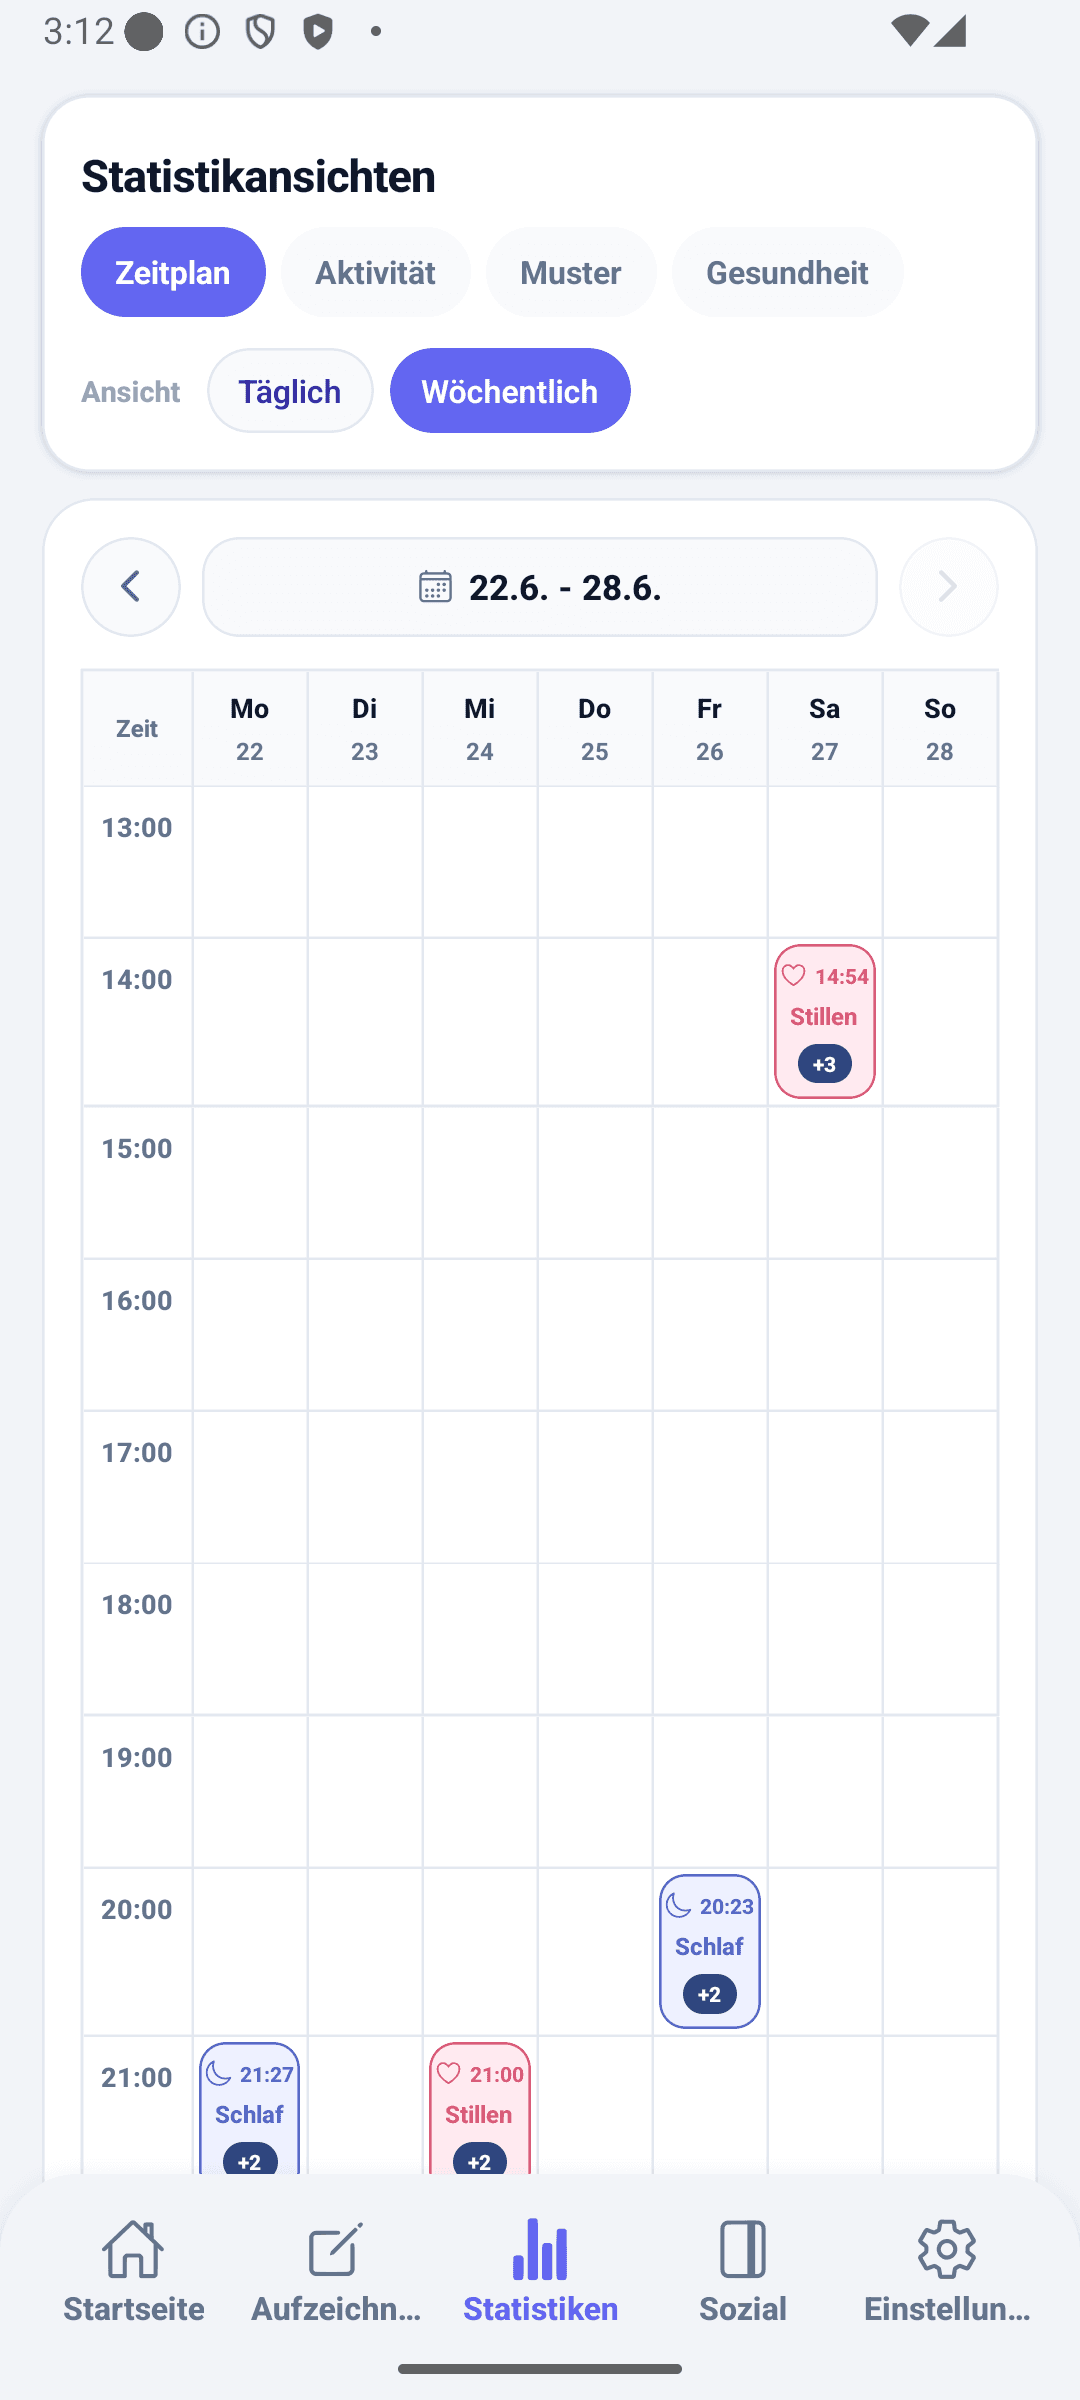Image resolution: width=1080 pixels, height=2400 pixels.
Task: Go to previous week arrow
Action: click(x=131, y=587)
